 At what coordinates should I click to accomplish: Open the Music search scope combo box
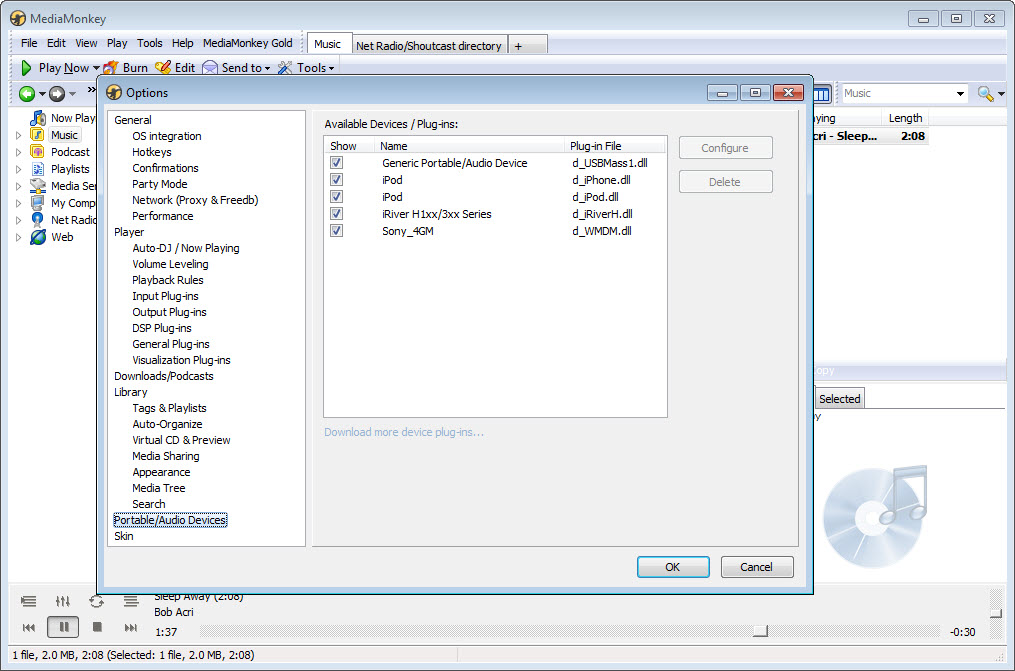coord(903,93)
